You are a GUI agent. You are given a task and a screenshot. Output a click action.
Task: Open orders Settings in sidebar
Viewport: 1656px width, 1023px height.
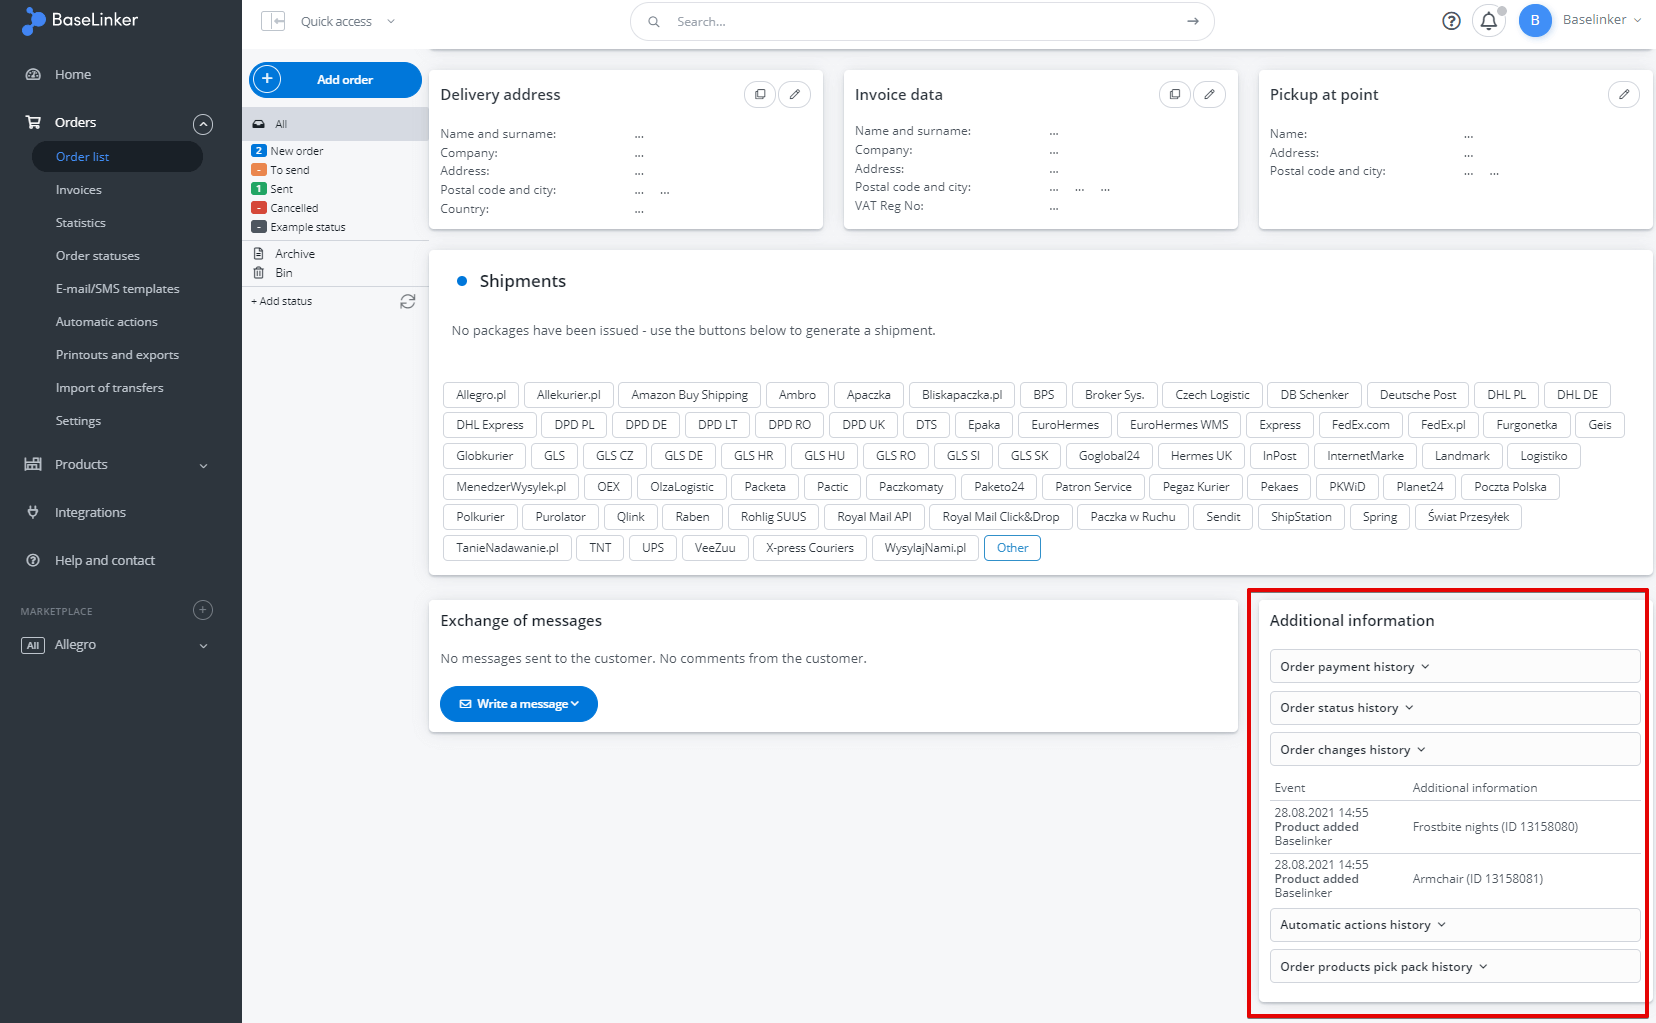click(78, 421)
